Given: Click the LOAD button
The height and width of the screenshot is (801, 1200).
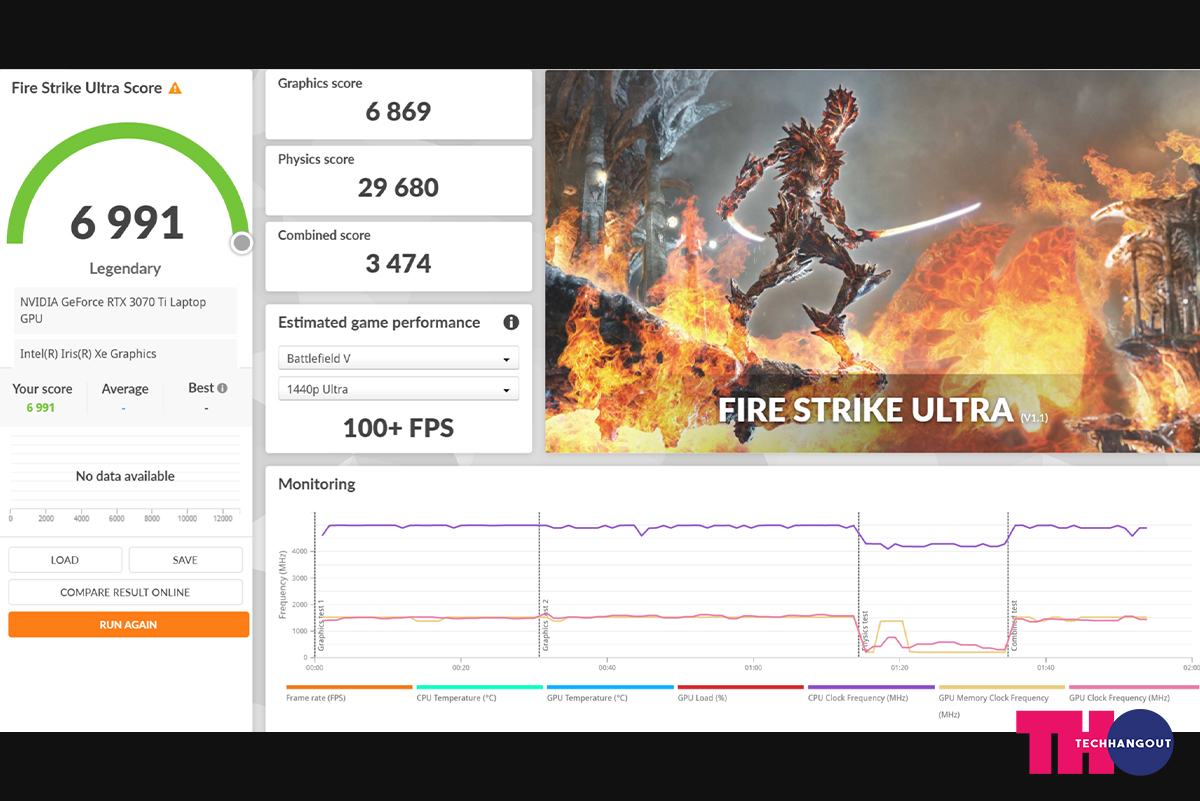Looking at the screenshot, I should [x=65, y=560].
